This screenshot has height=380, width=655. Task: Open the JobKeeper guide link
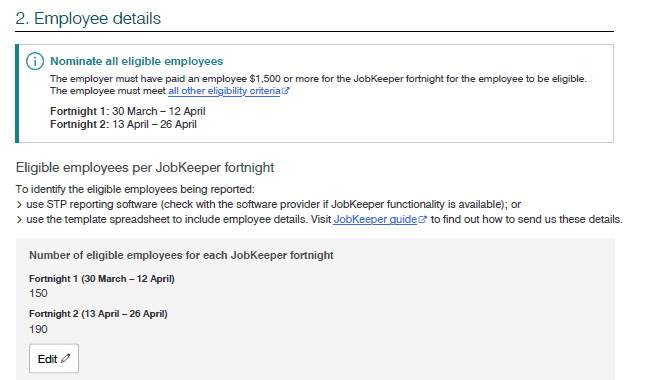(375, 219)
